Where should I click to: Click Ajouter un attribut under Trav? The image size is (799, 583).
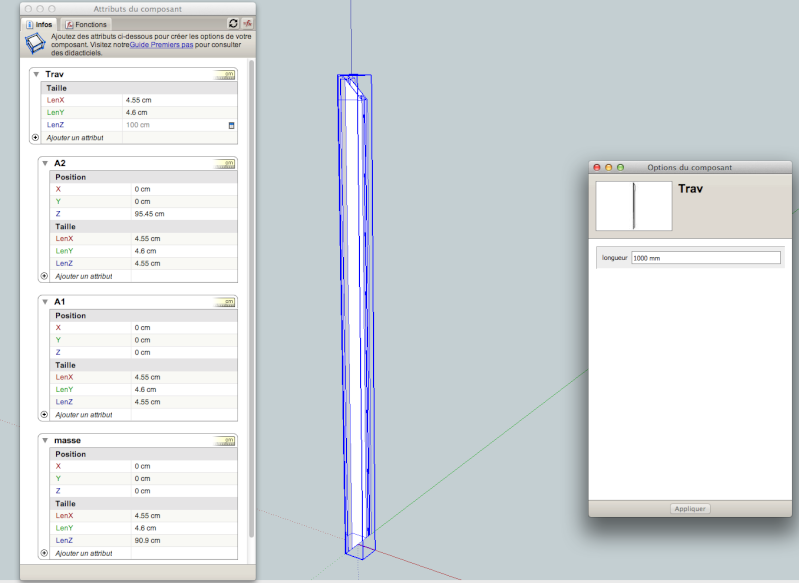click(x=75, y=138)
